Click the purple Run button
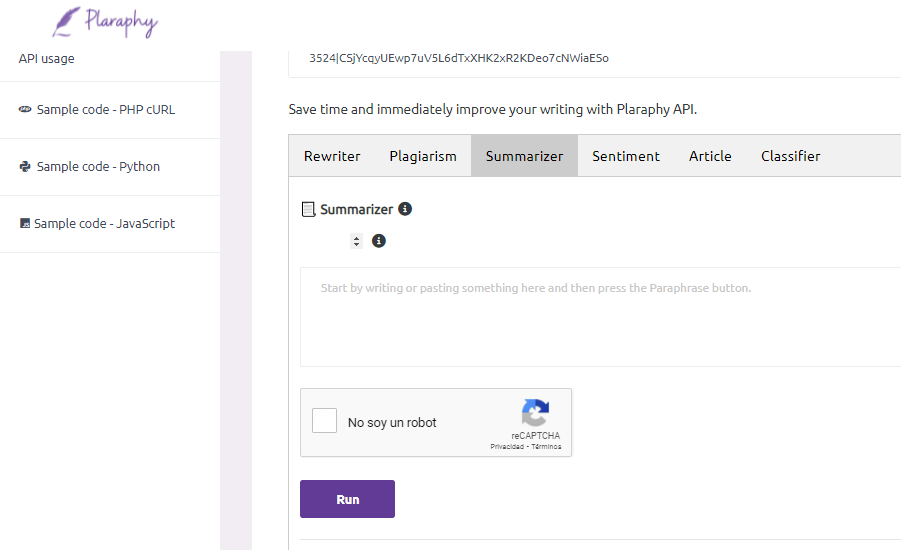 pos(348,499)
